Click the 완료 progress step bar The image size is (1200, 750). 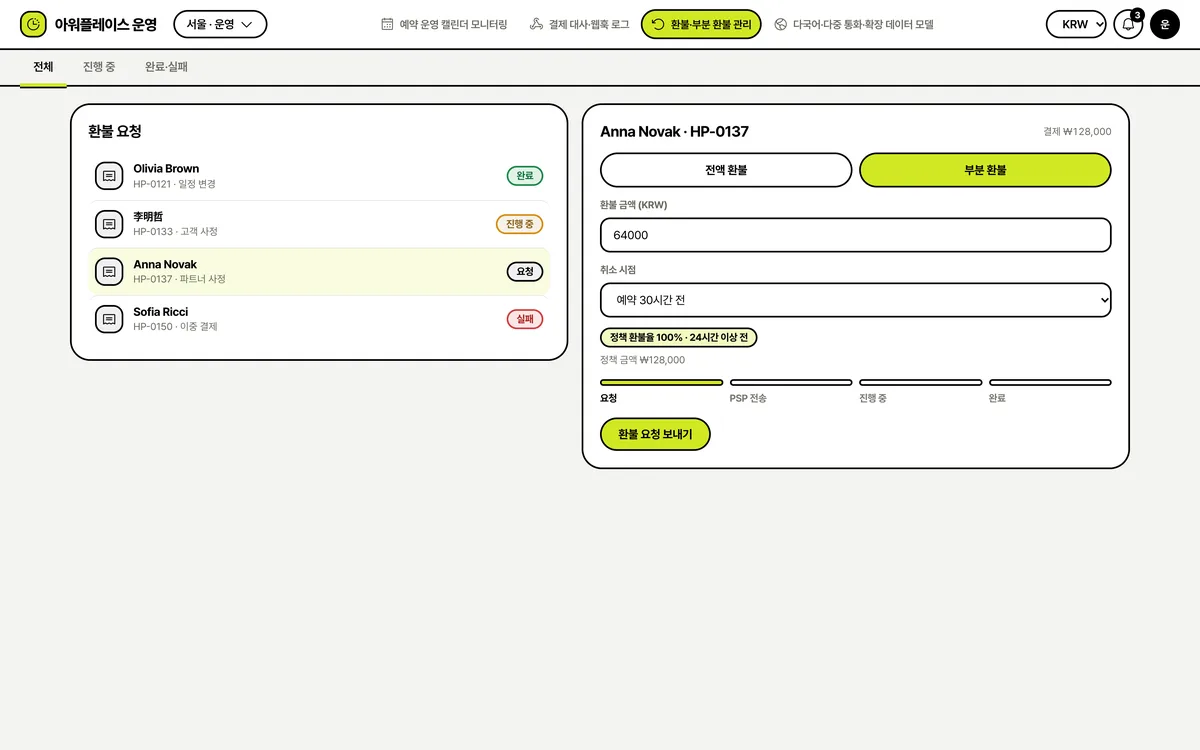tap(1050, 382)
